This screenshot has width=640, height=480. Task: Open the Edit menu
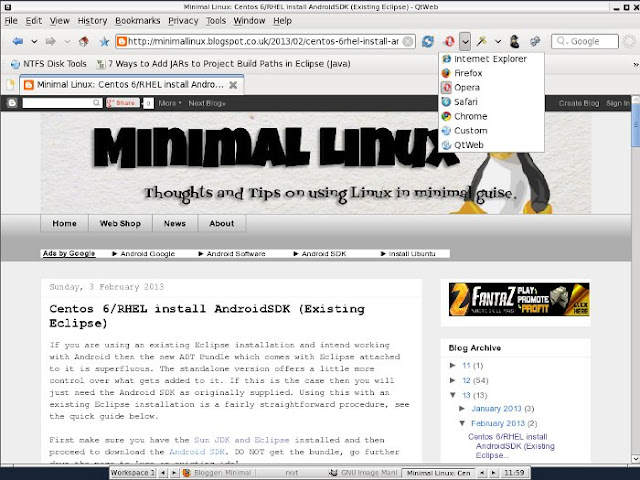(x=33, y=20)
